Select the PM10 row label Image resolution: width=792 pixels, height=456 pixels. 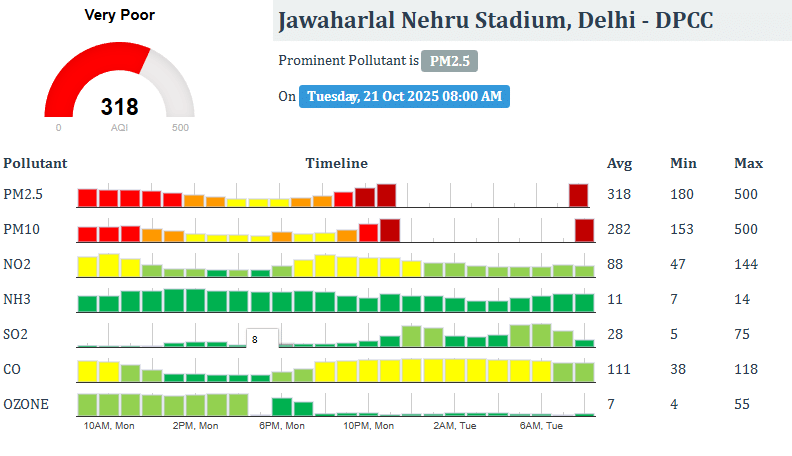point(22,230)
